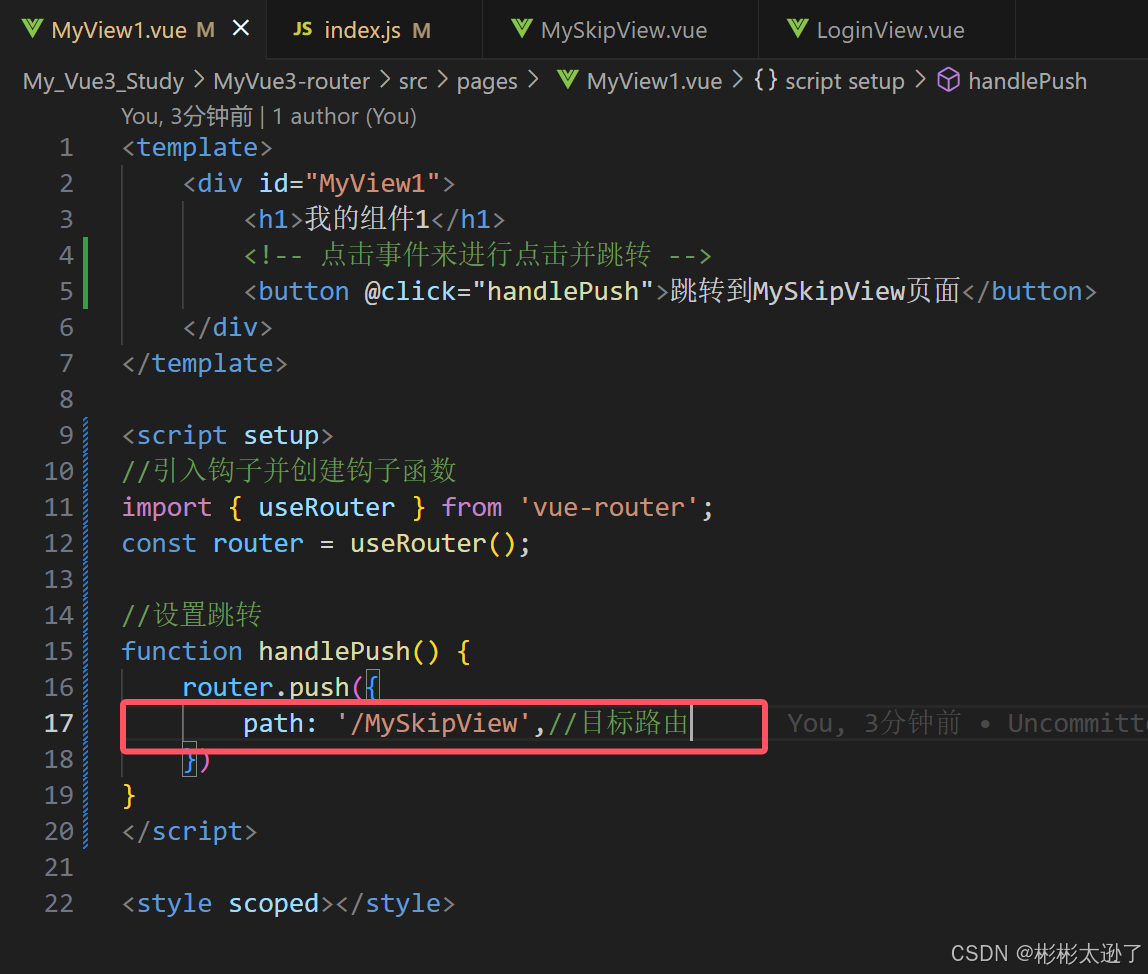Open the src breadcrumb segment
1148x974 pixels.
coord(413,81)
